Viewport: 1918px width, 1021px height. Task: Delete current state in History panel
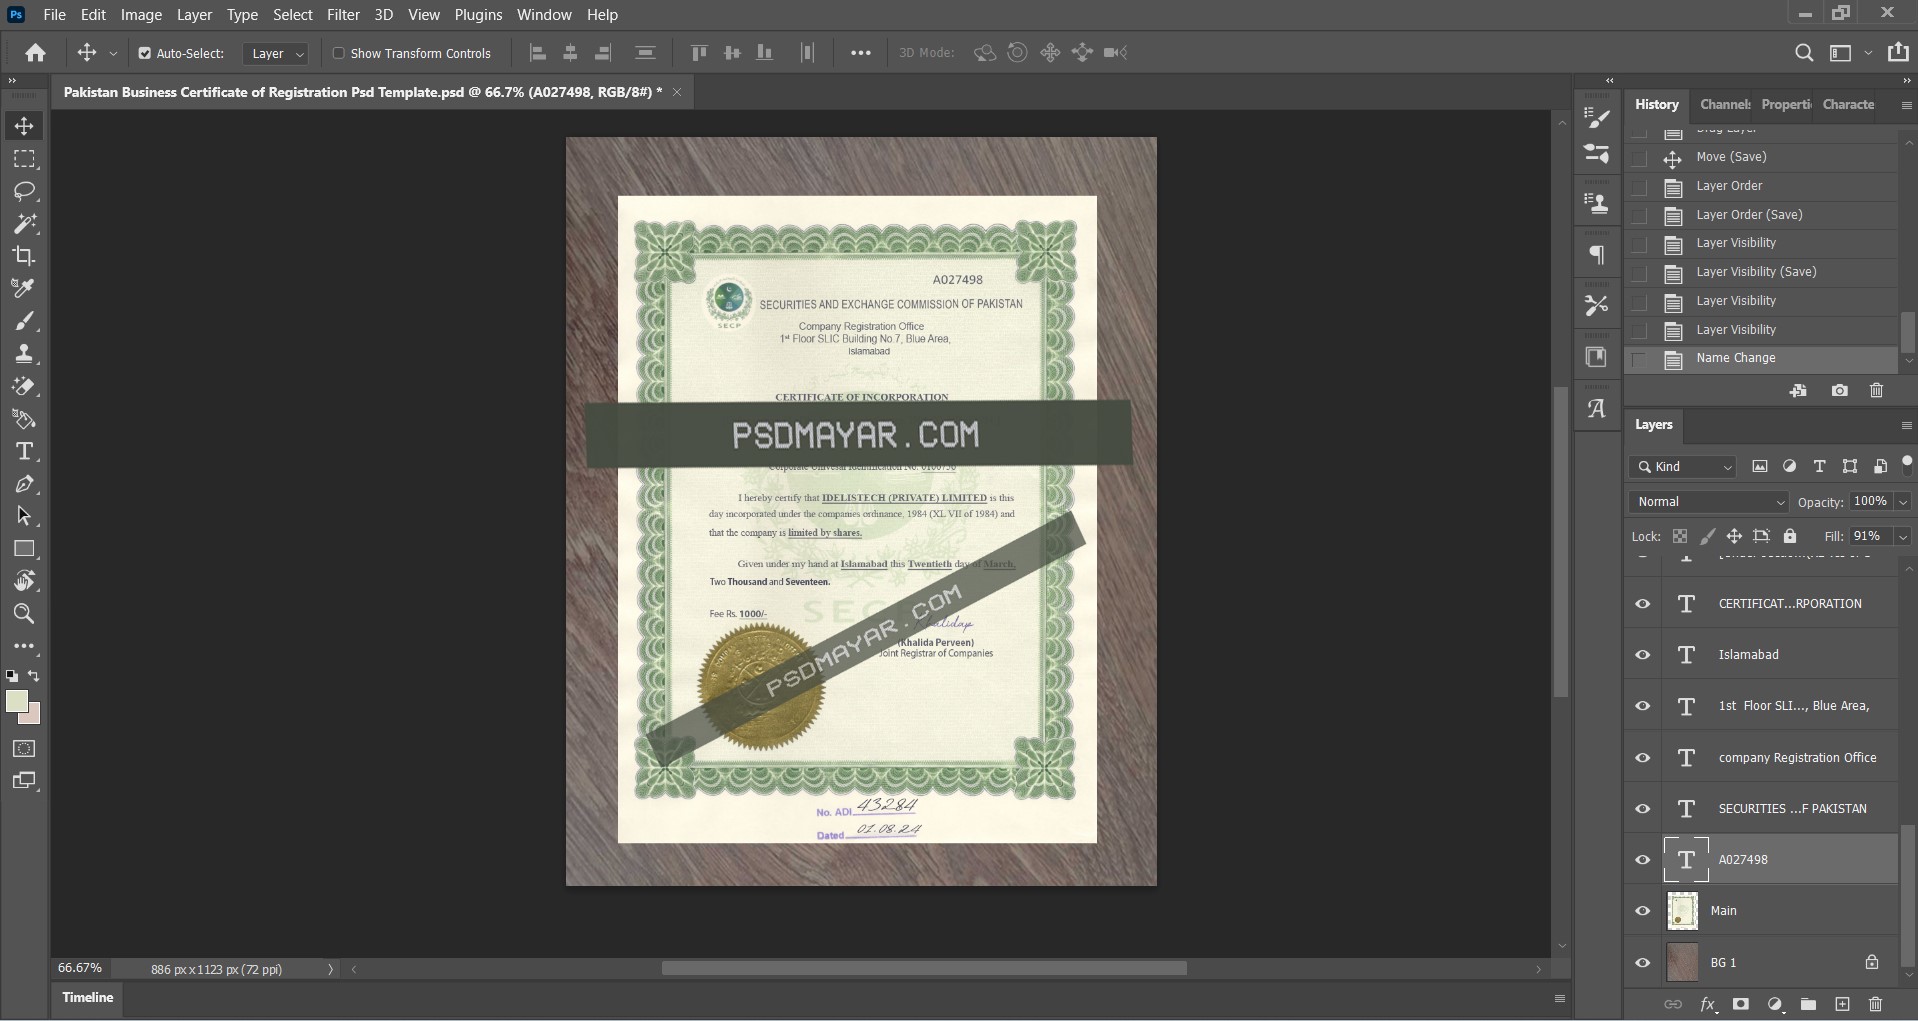coord(1876,391)
